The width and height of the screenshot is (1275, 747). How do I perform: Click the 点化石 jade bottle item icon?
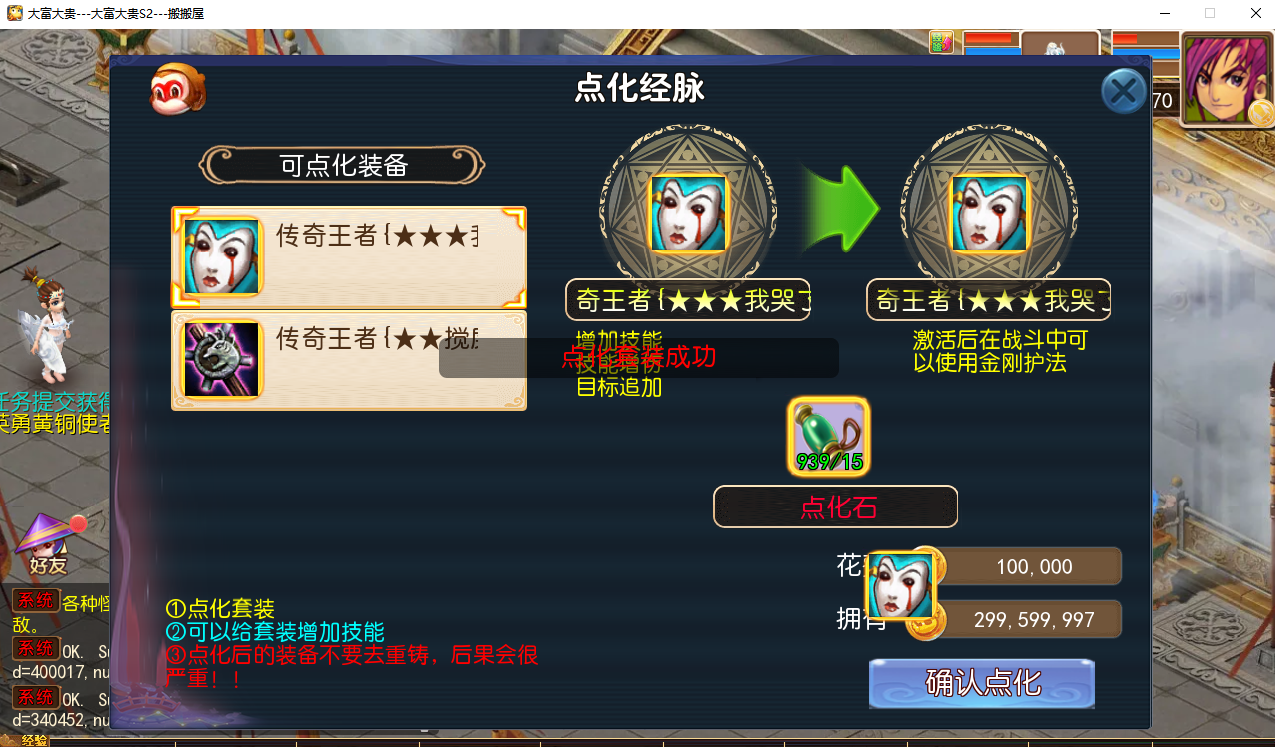[829, 436]
